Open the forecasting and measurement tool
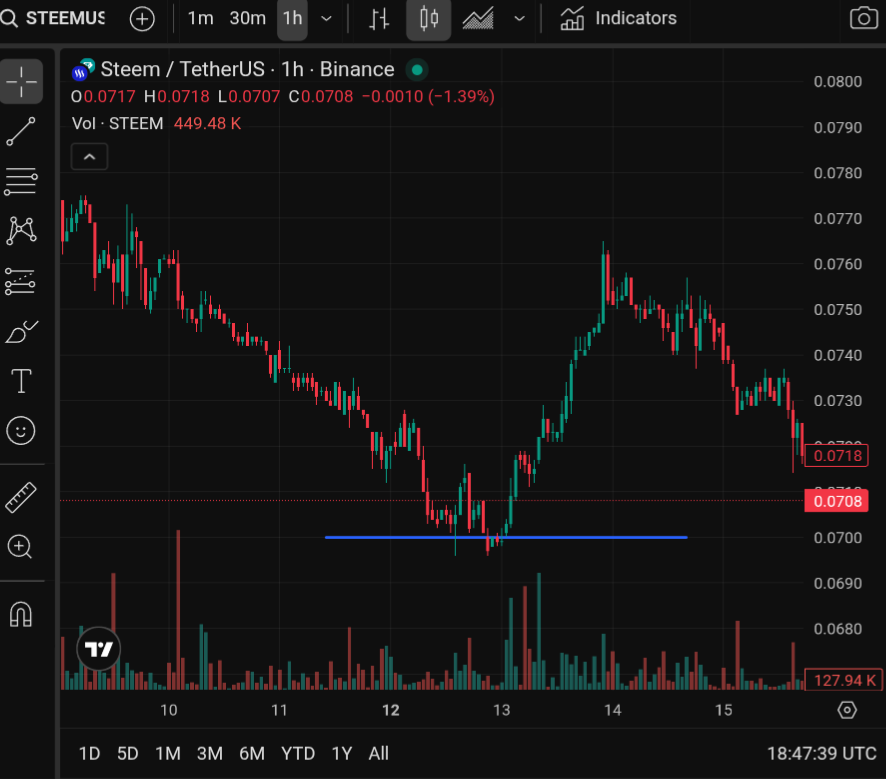The height and width of the screenshot is (779, 886). [x=20, y=281]
